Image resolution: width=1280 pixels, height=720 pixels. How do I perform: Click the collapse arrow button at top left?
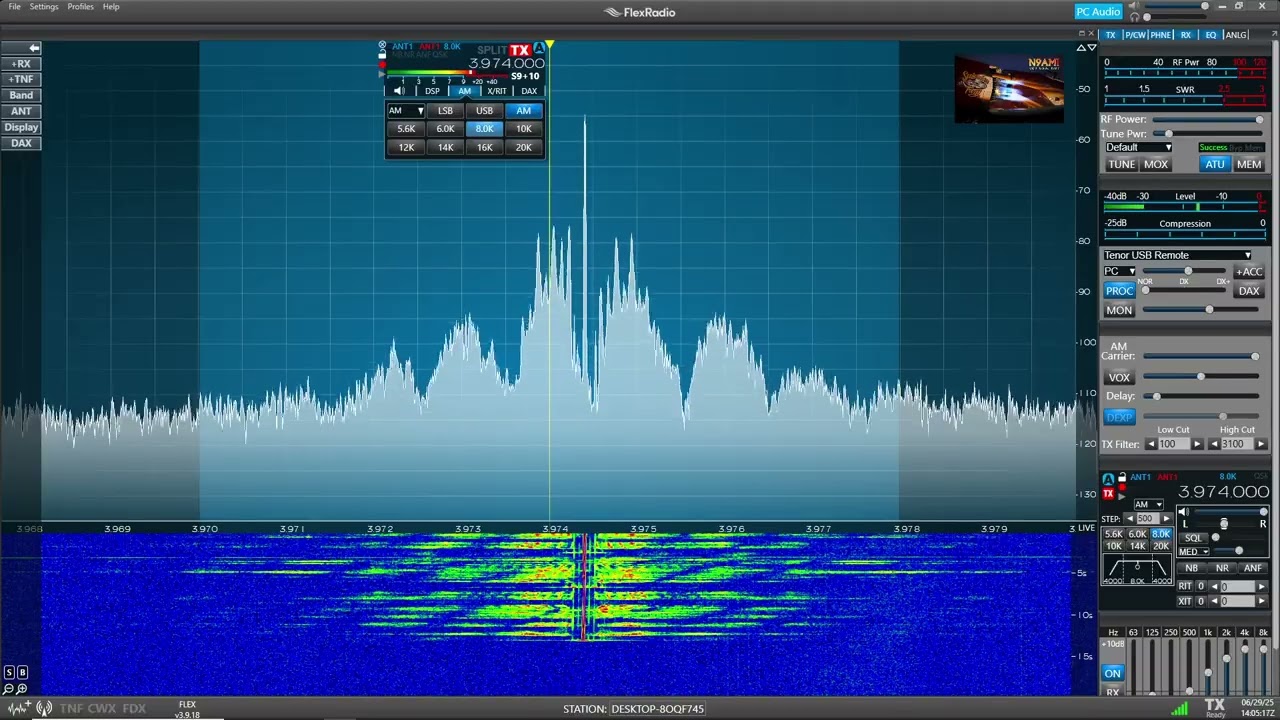tap(21, 48)
